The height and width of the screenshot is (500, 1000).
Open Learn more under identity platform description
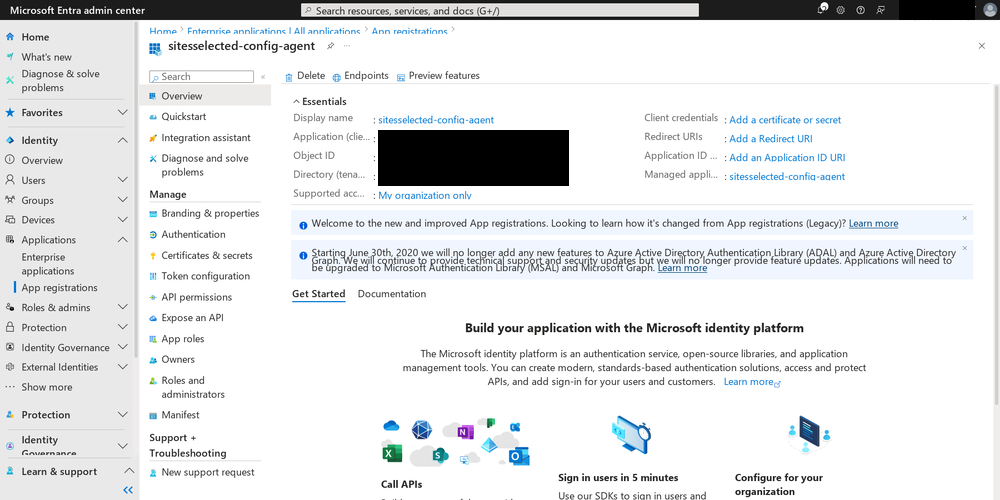[x=752, y=381]
